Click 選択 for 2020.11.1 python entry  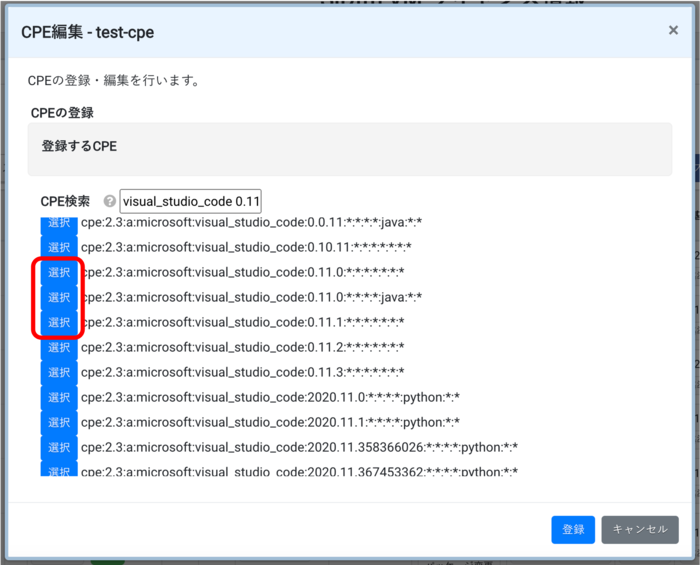tap(59, 422)
